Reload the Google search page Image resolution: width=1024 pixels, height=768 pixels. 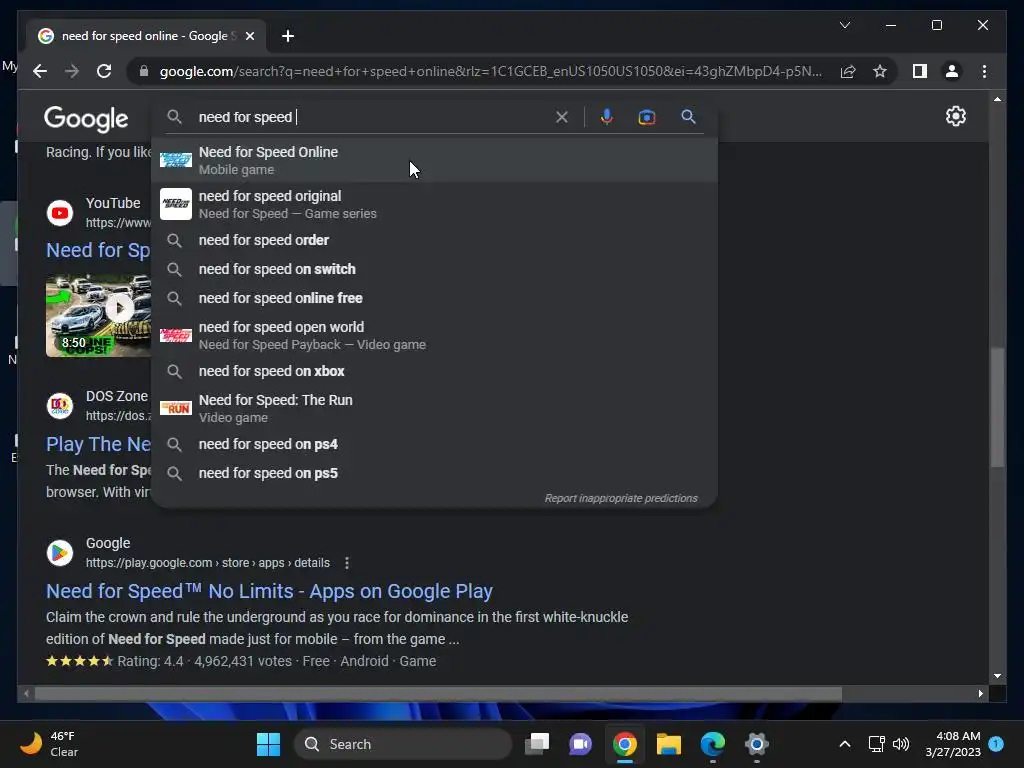point(104,71)
